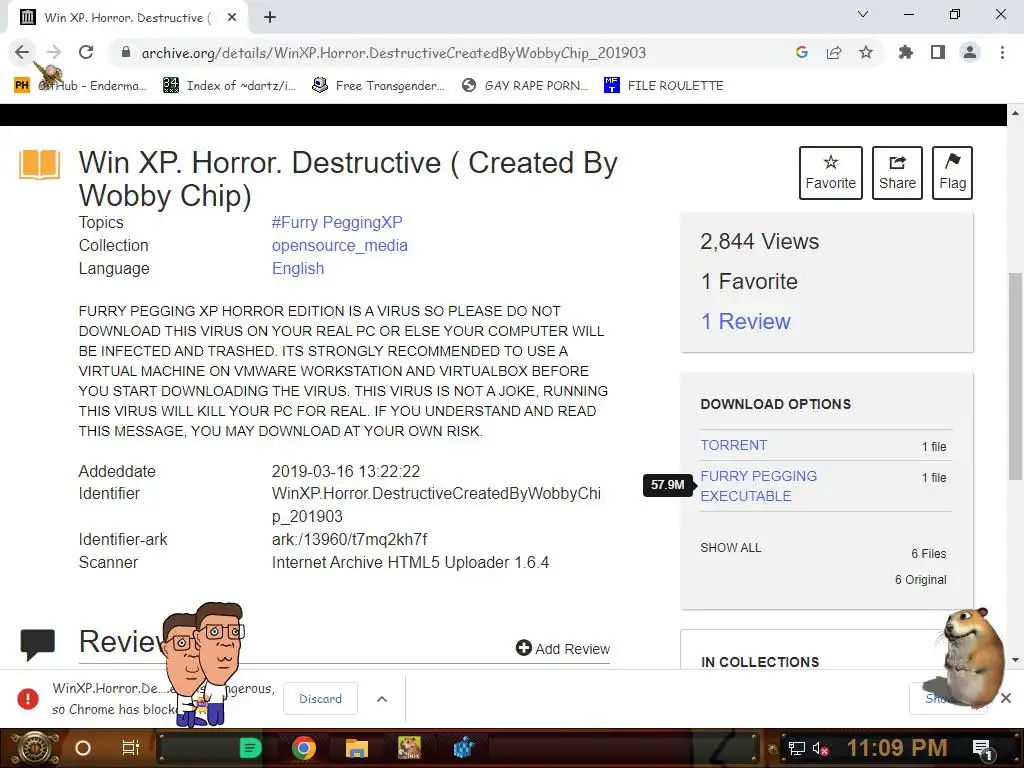This screenshot has height=768, width=1024.
Task: Discard the blocked download
Action: 320,699
